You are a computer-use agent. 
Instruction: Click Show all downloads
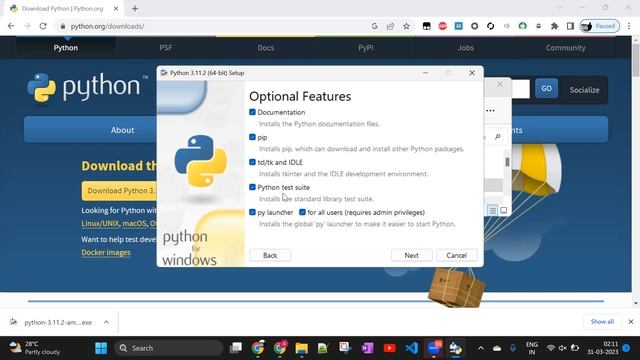tap(602, 322)
